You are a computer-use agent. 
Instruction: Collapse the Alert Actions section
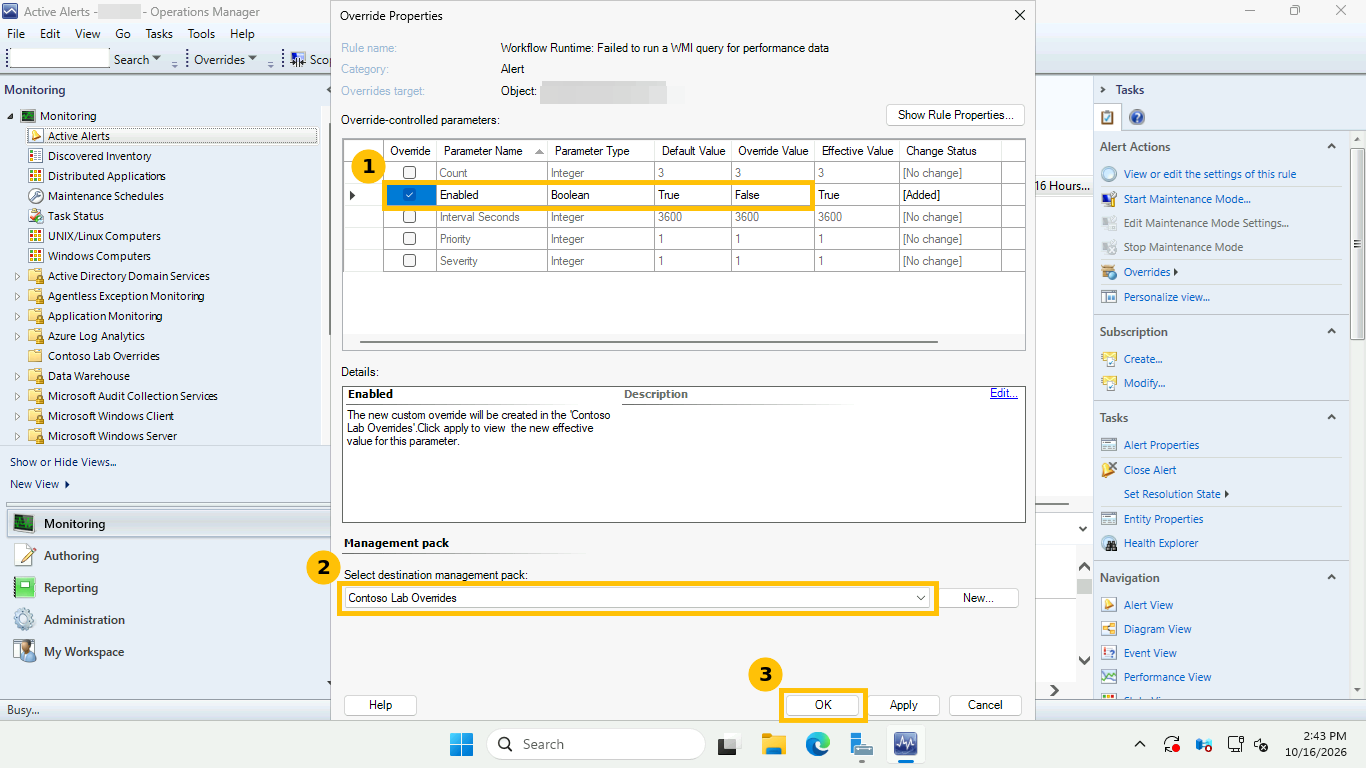[x=1331, y=146]
